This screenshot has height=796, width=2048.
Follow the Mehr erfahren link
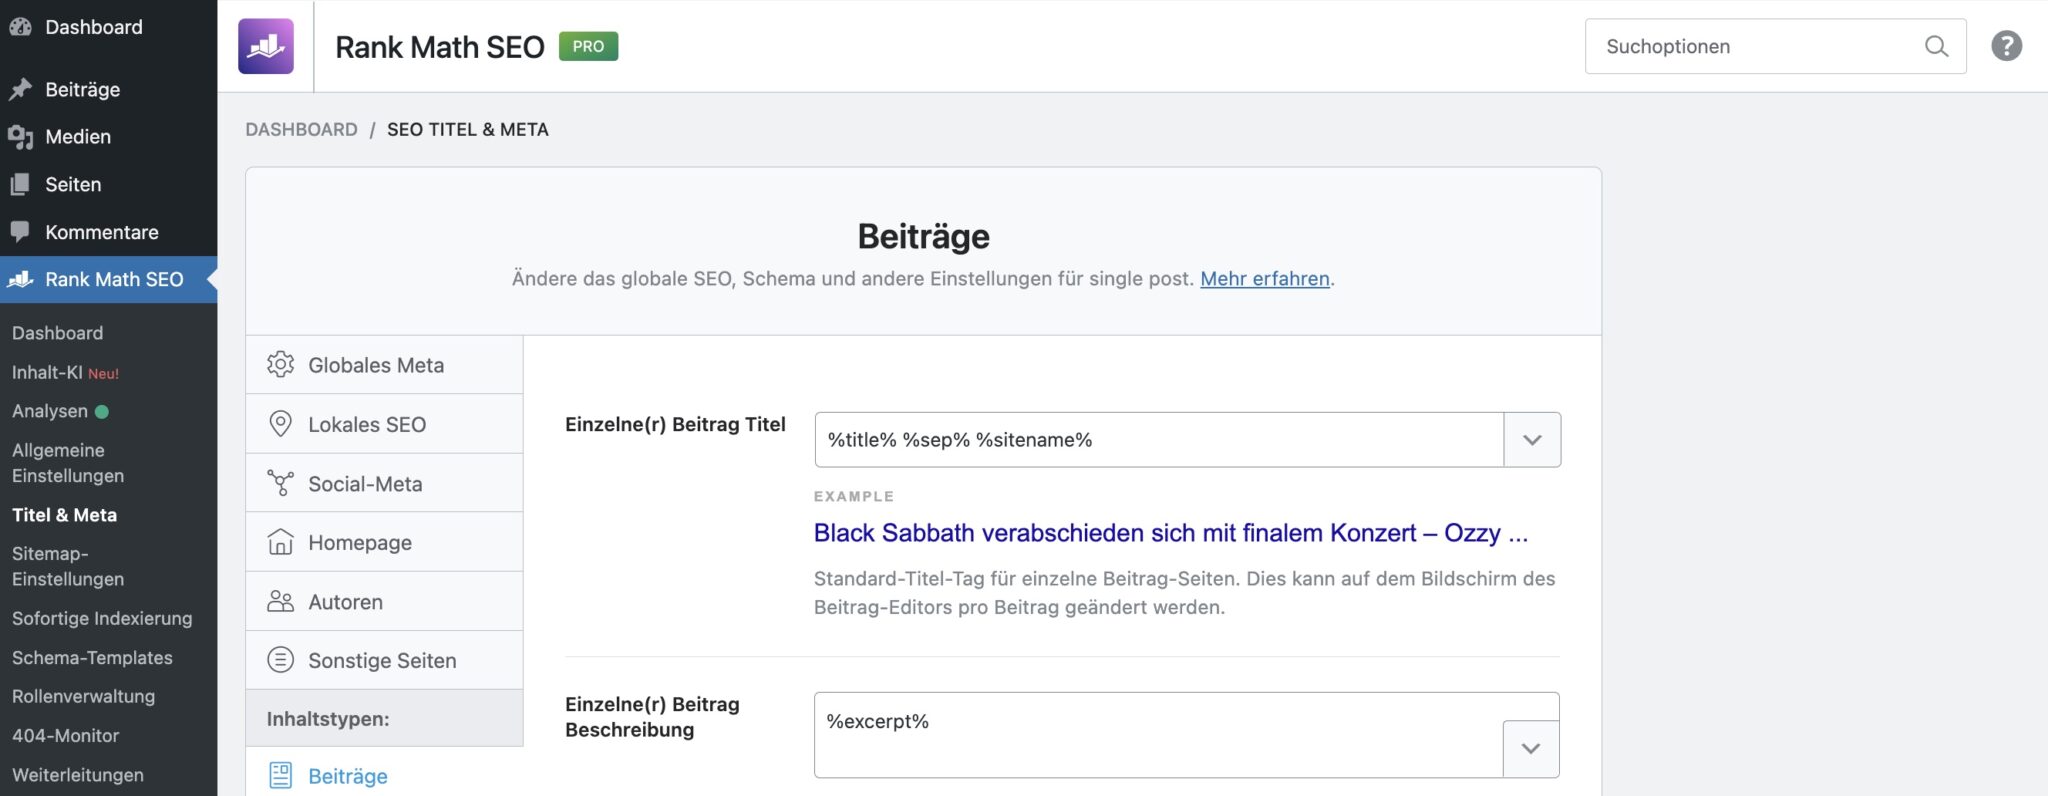coord(1265,279)
